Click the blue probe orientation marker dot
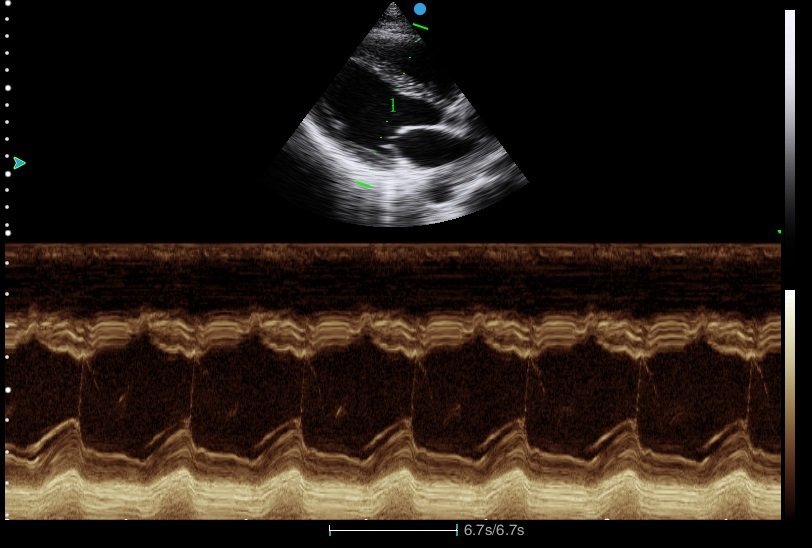The width and height of the screenshot is (812, 548). tap(420, 9)
